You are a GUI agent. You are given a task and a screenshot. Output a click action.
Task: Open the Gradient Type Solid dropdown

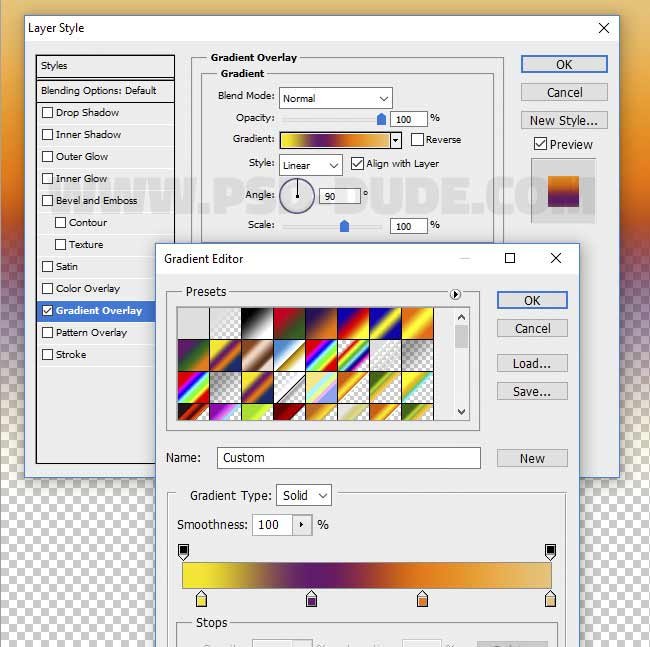[305, 496]
